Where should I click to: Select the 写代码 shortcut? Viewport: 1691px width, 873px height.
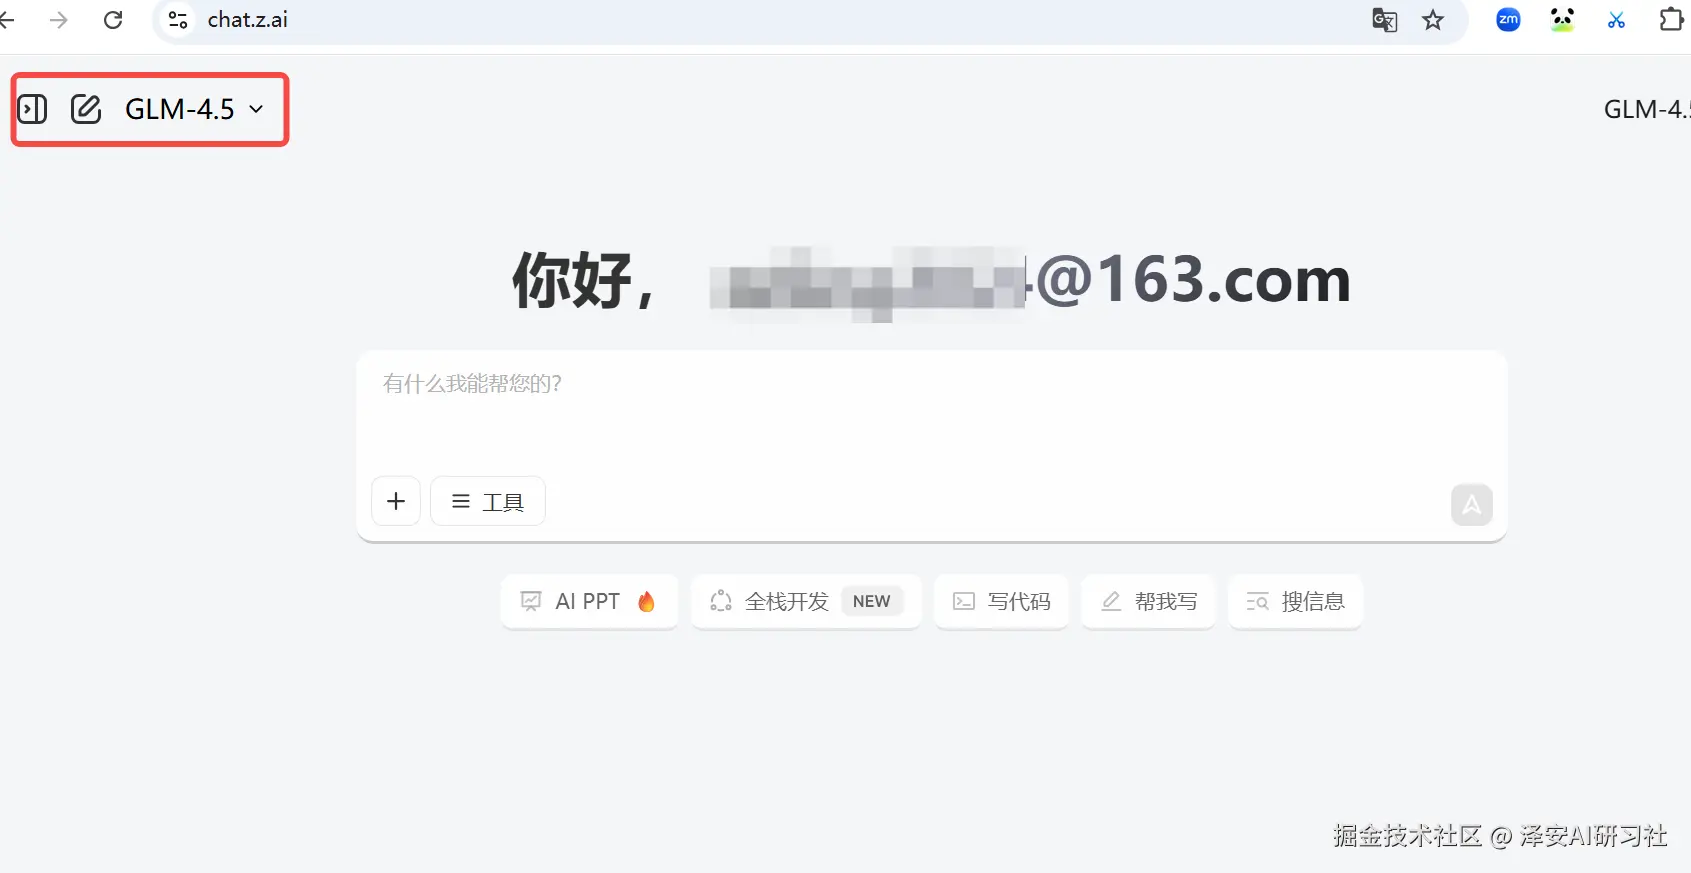(1001, 601)
